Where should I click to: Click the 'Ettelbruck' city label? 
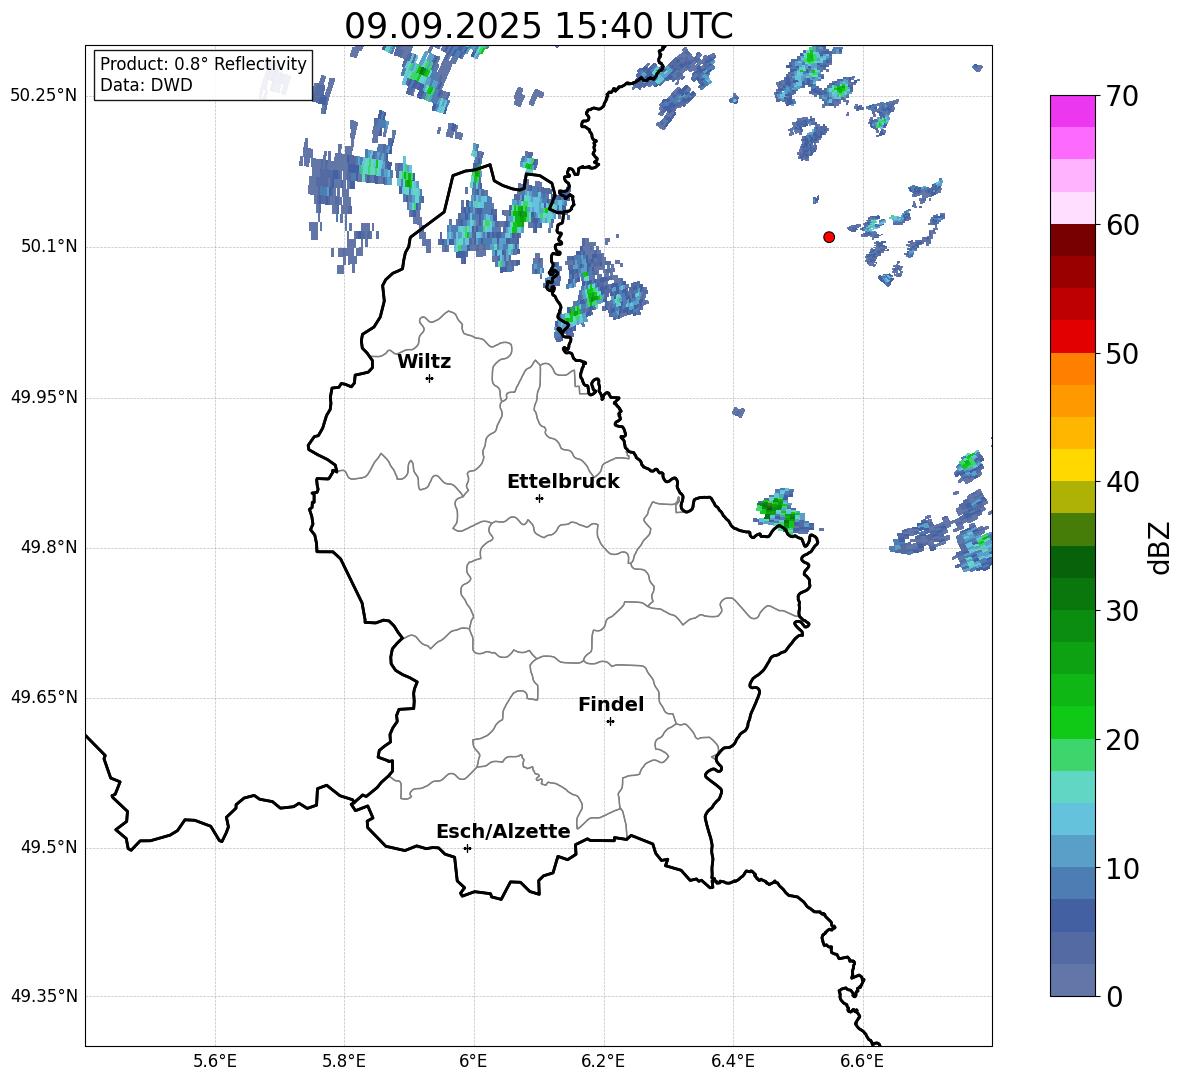563,482
